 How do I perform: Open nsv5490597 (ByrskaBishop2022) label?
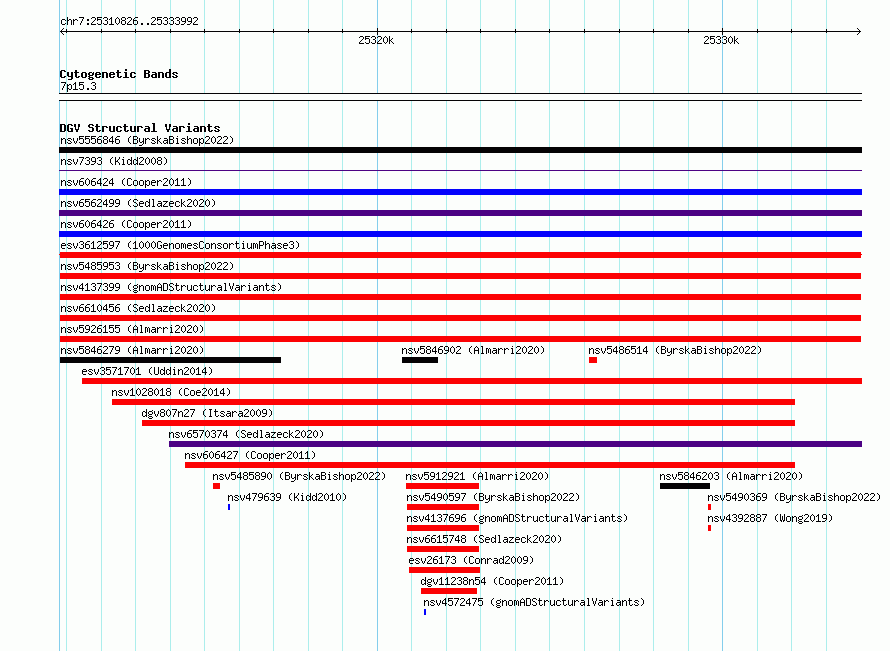[493, 497]
